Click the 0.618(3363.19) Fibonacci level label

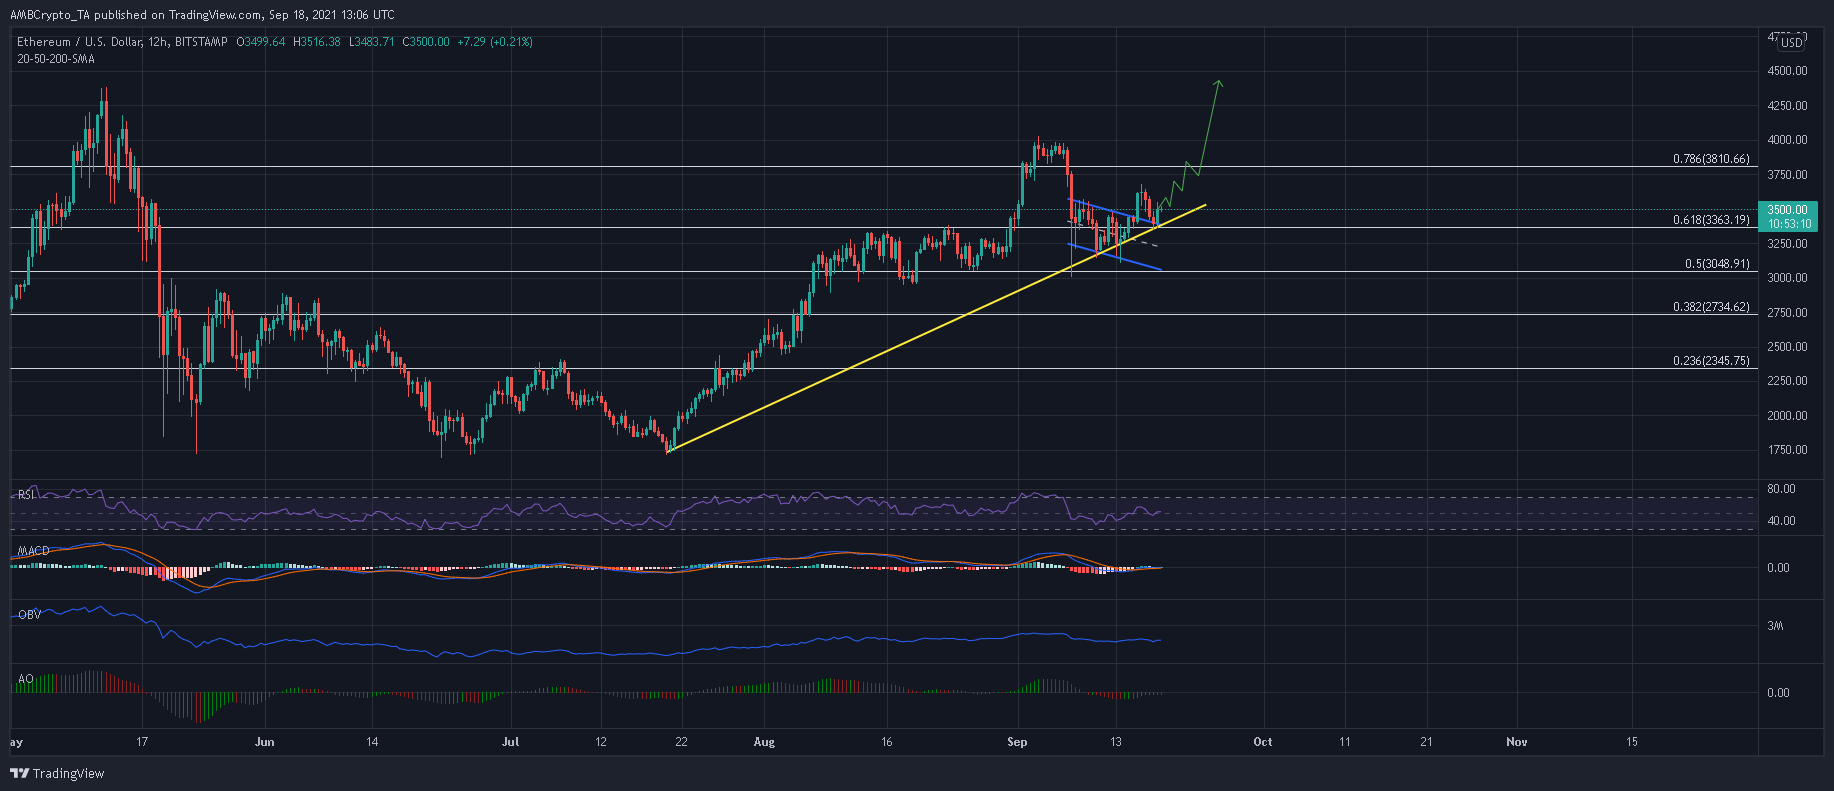pyautogui.click(x=1711, y=220)
